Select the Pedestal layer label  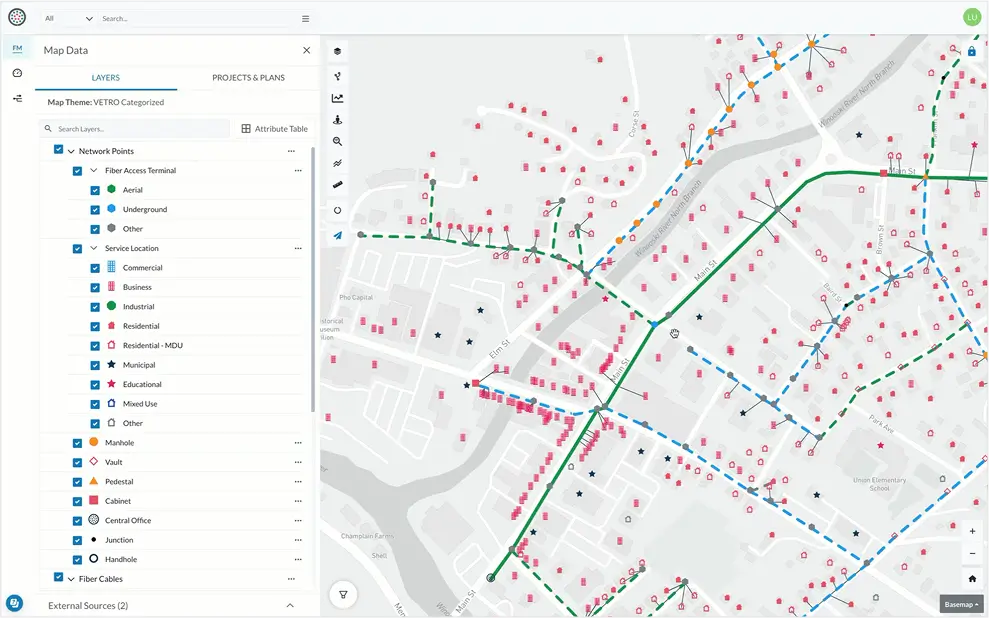point(119,482)
